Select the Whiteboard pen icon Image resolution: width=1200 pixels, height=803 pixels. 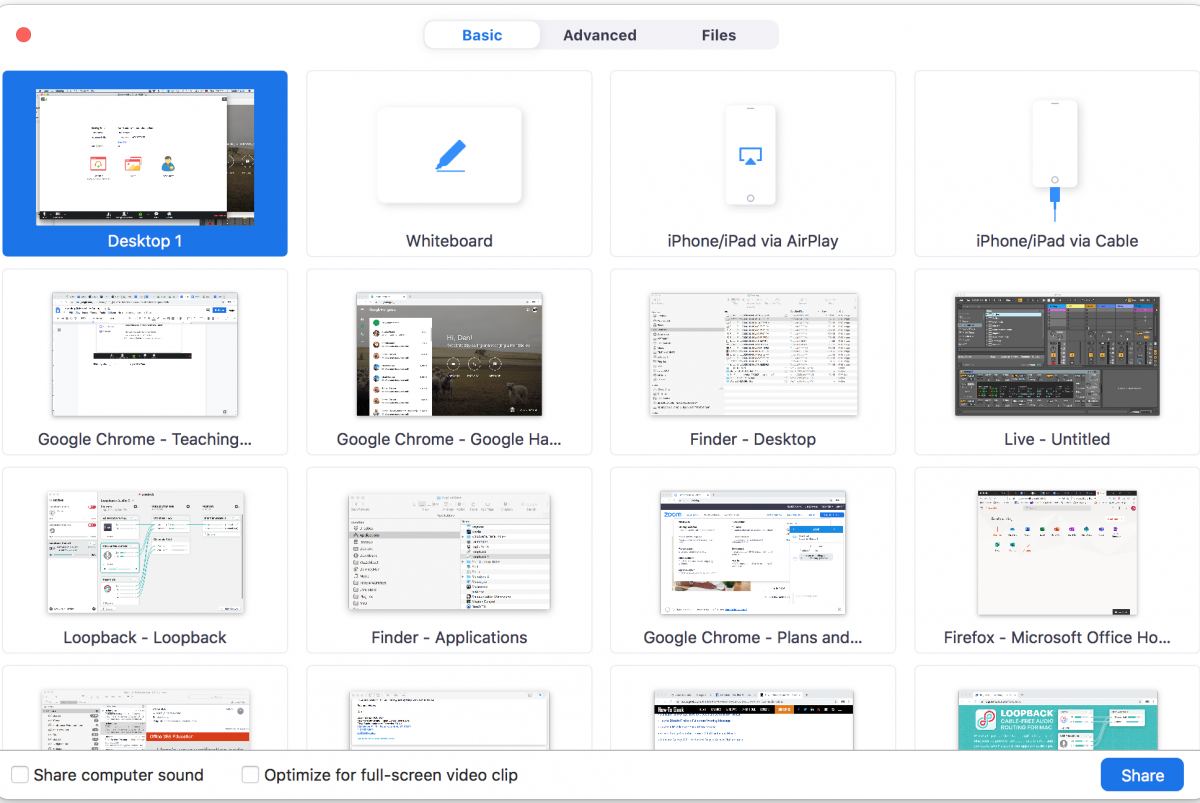click(x=449, y=156)
